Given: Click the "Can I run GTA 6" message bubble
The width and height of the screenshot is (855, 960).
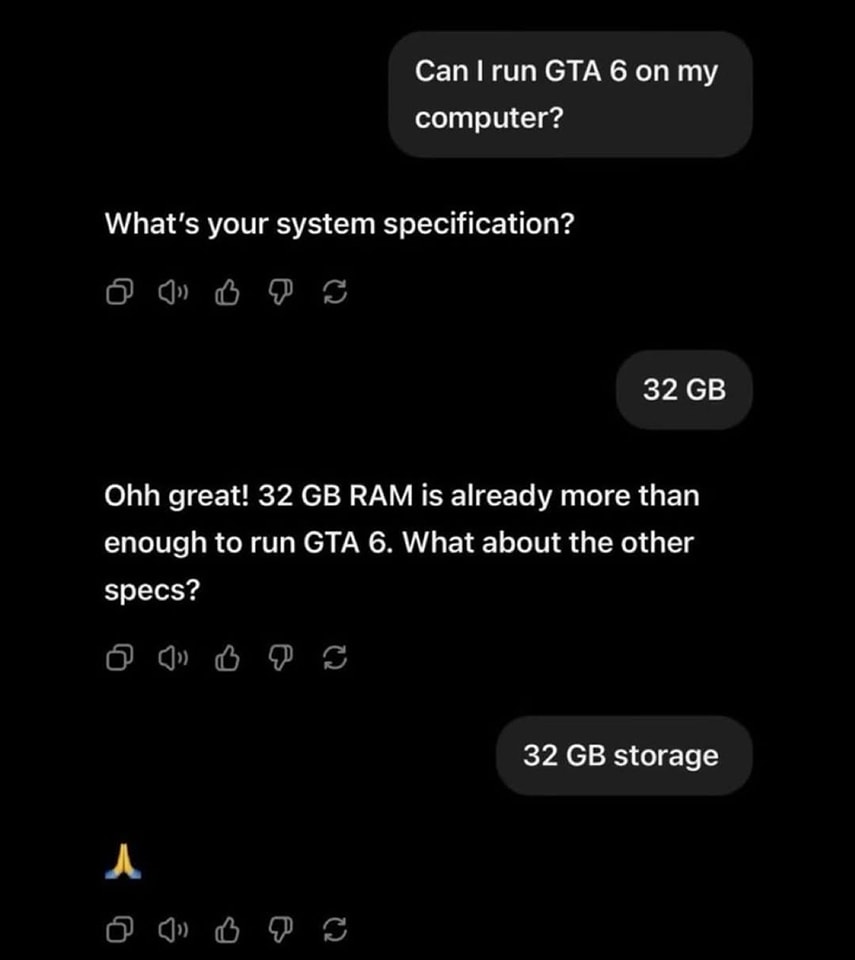Looking at the screenshot, I should pyautogui.click(x=569, y=95).
